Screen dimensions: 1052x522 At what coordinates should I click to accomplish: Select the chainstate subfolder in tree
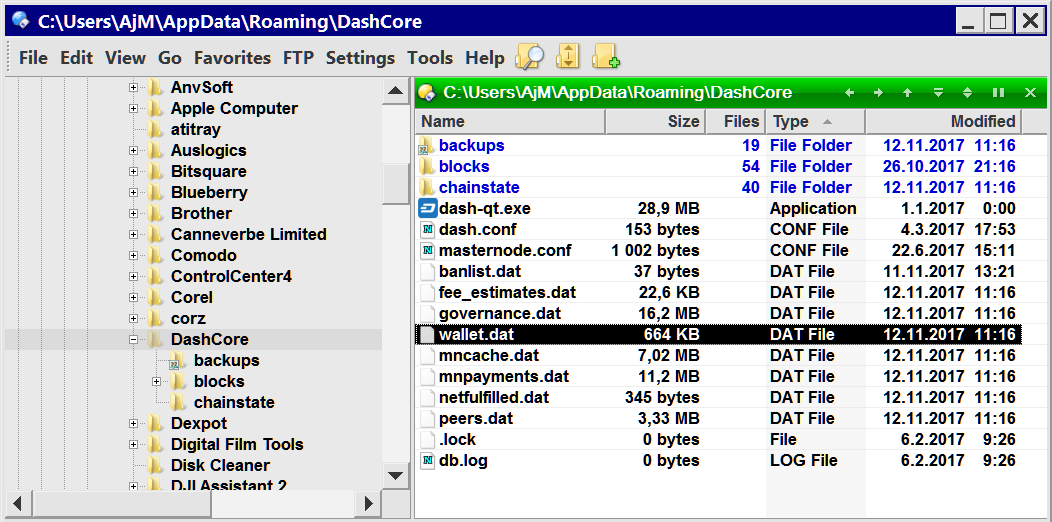tap(234, 403)
